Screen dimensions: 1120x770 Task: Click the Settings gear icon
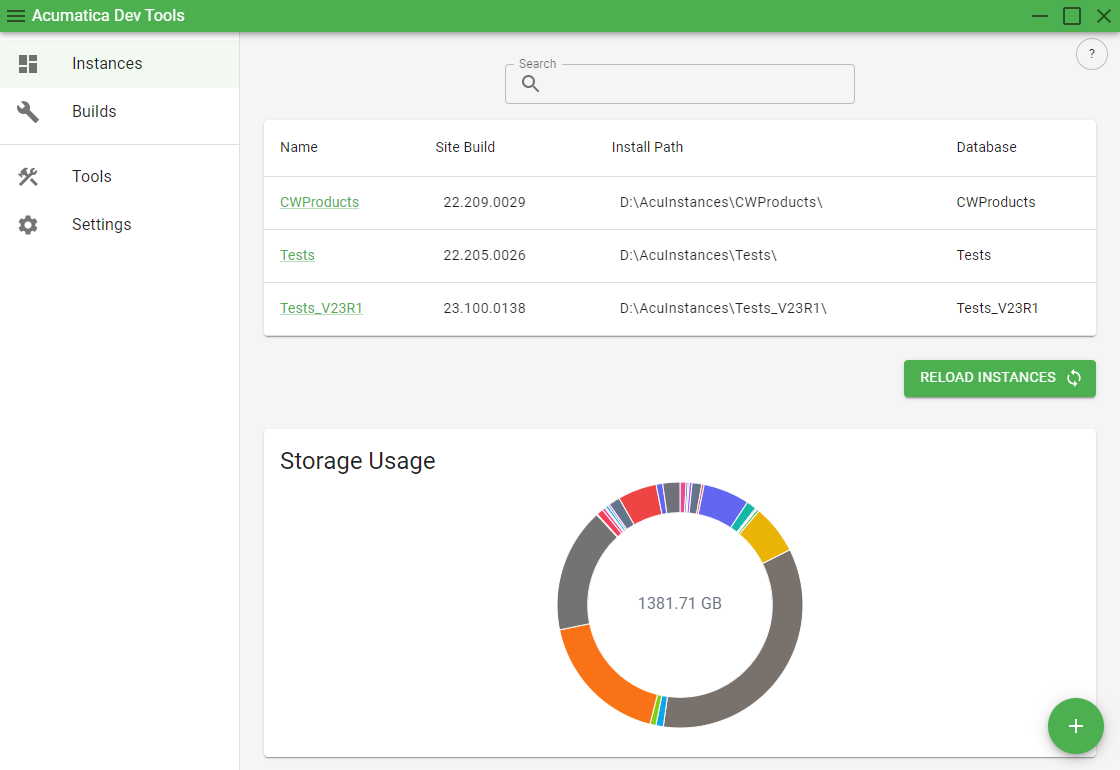click(28, 224)
